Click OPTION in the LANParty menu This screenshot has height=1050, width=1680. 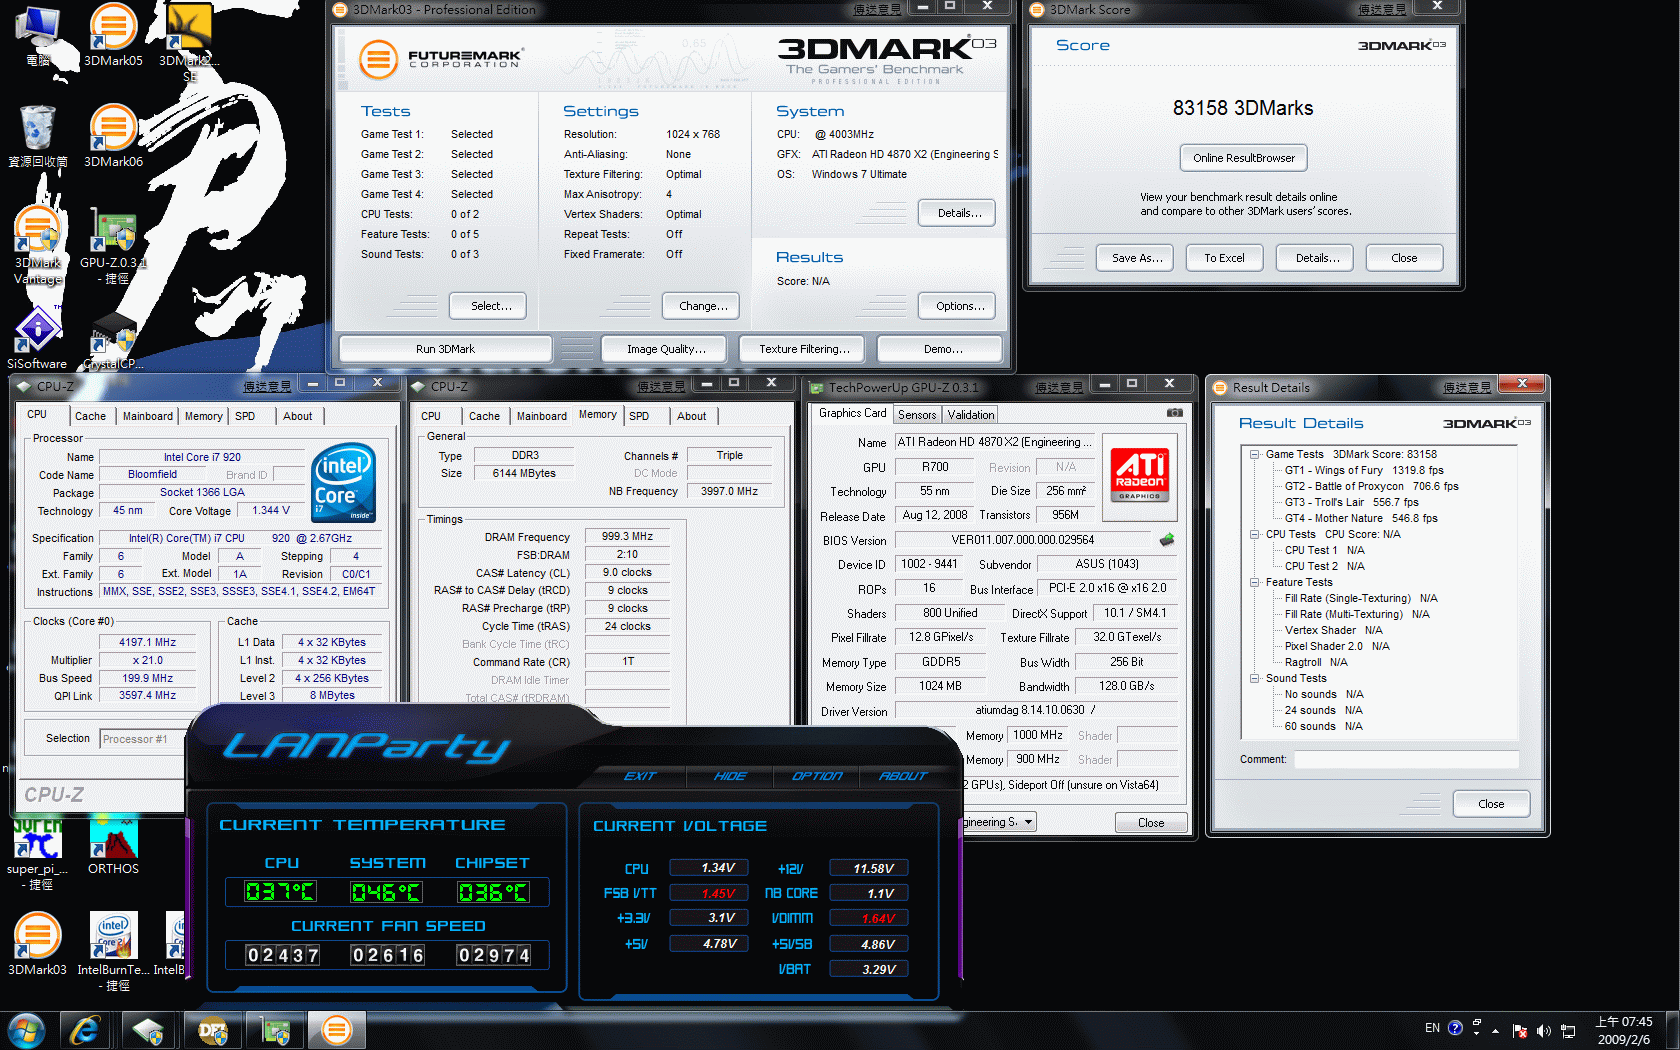[817, 776]
